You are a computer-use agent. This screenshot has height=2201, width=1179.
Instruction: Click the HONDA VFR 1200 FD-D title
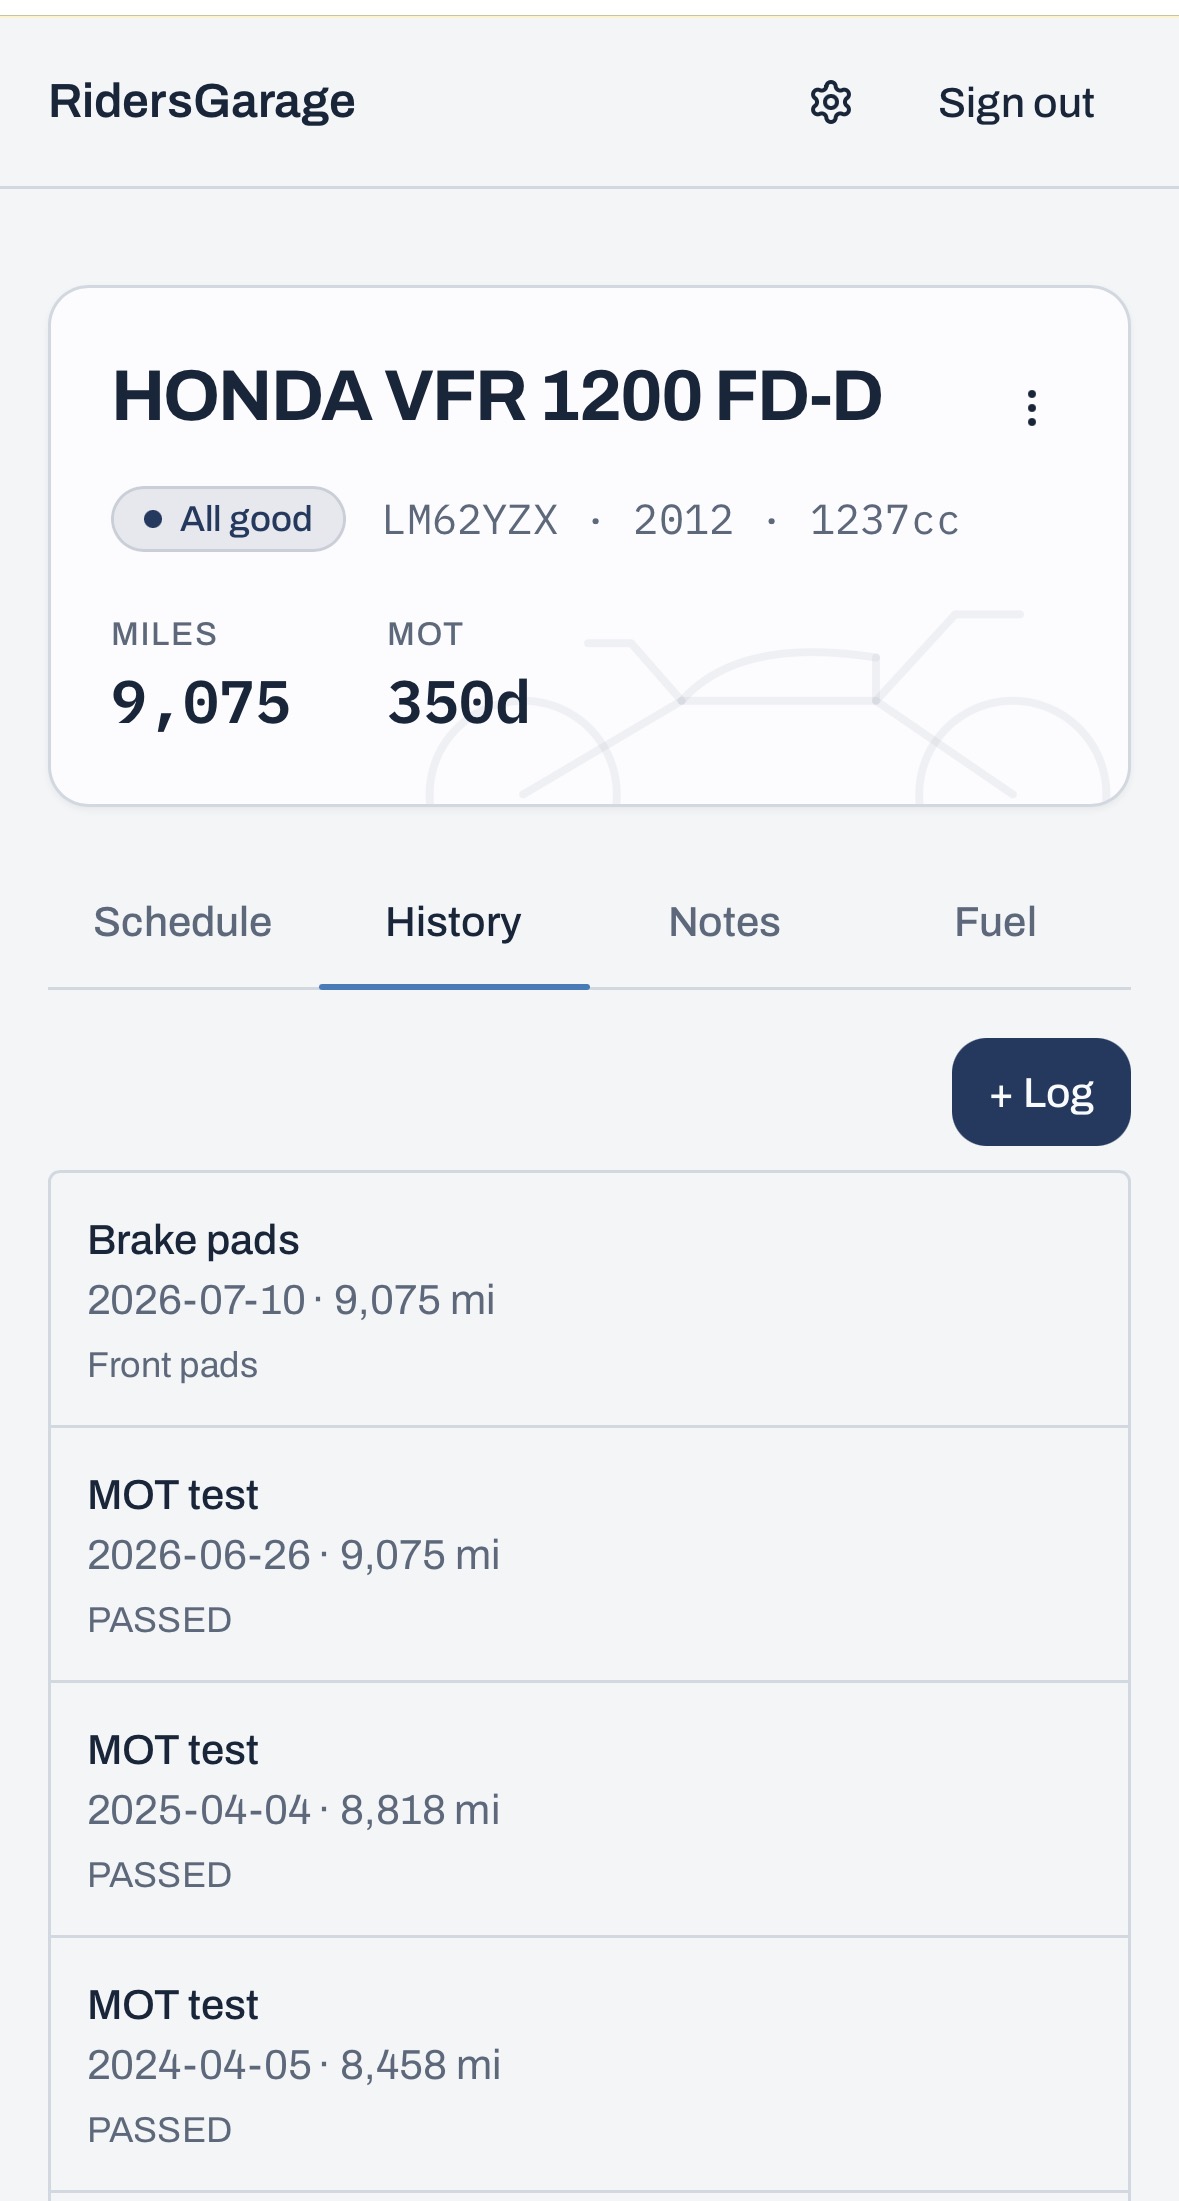point(497,396)
